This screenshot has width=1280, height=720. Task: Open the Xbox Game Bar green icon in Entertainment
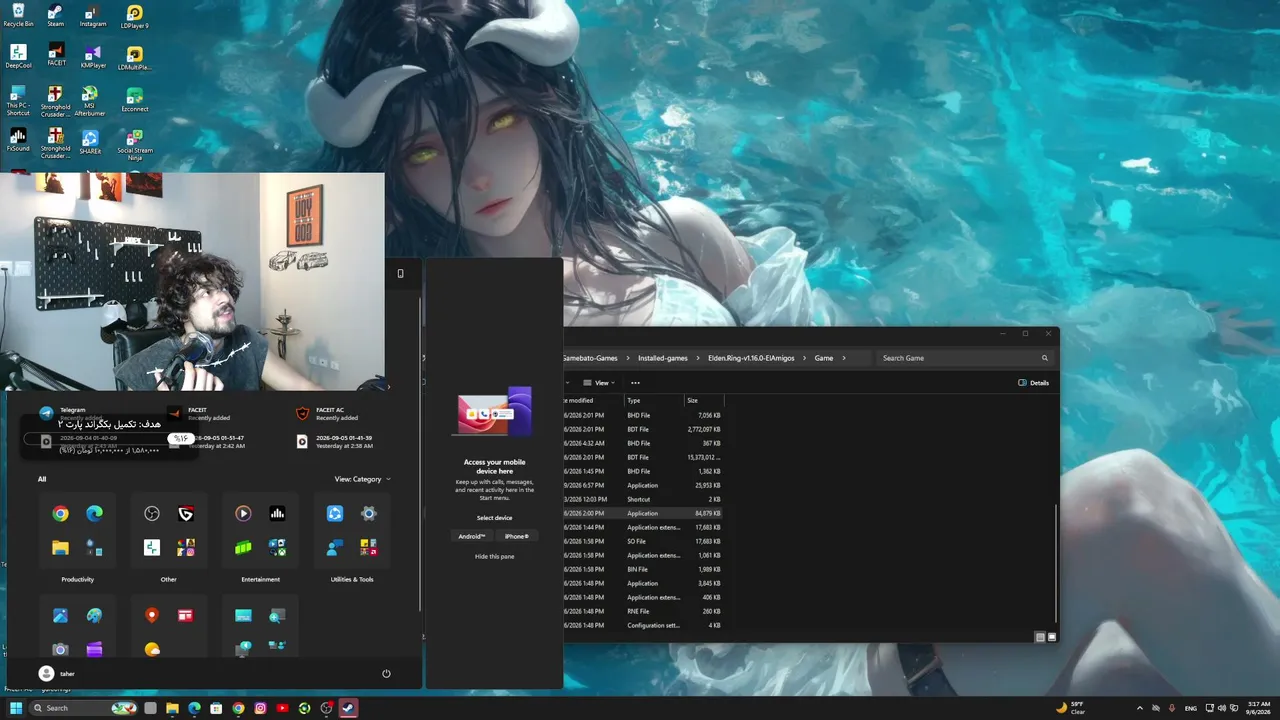(x=243, y=547)
